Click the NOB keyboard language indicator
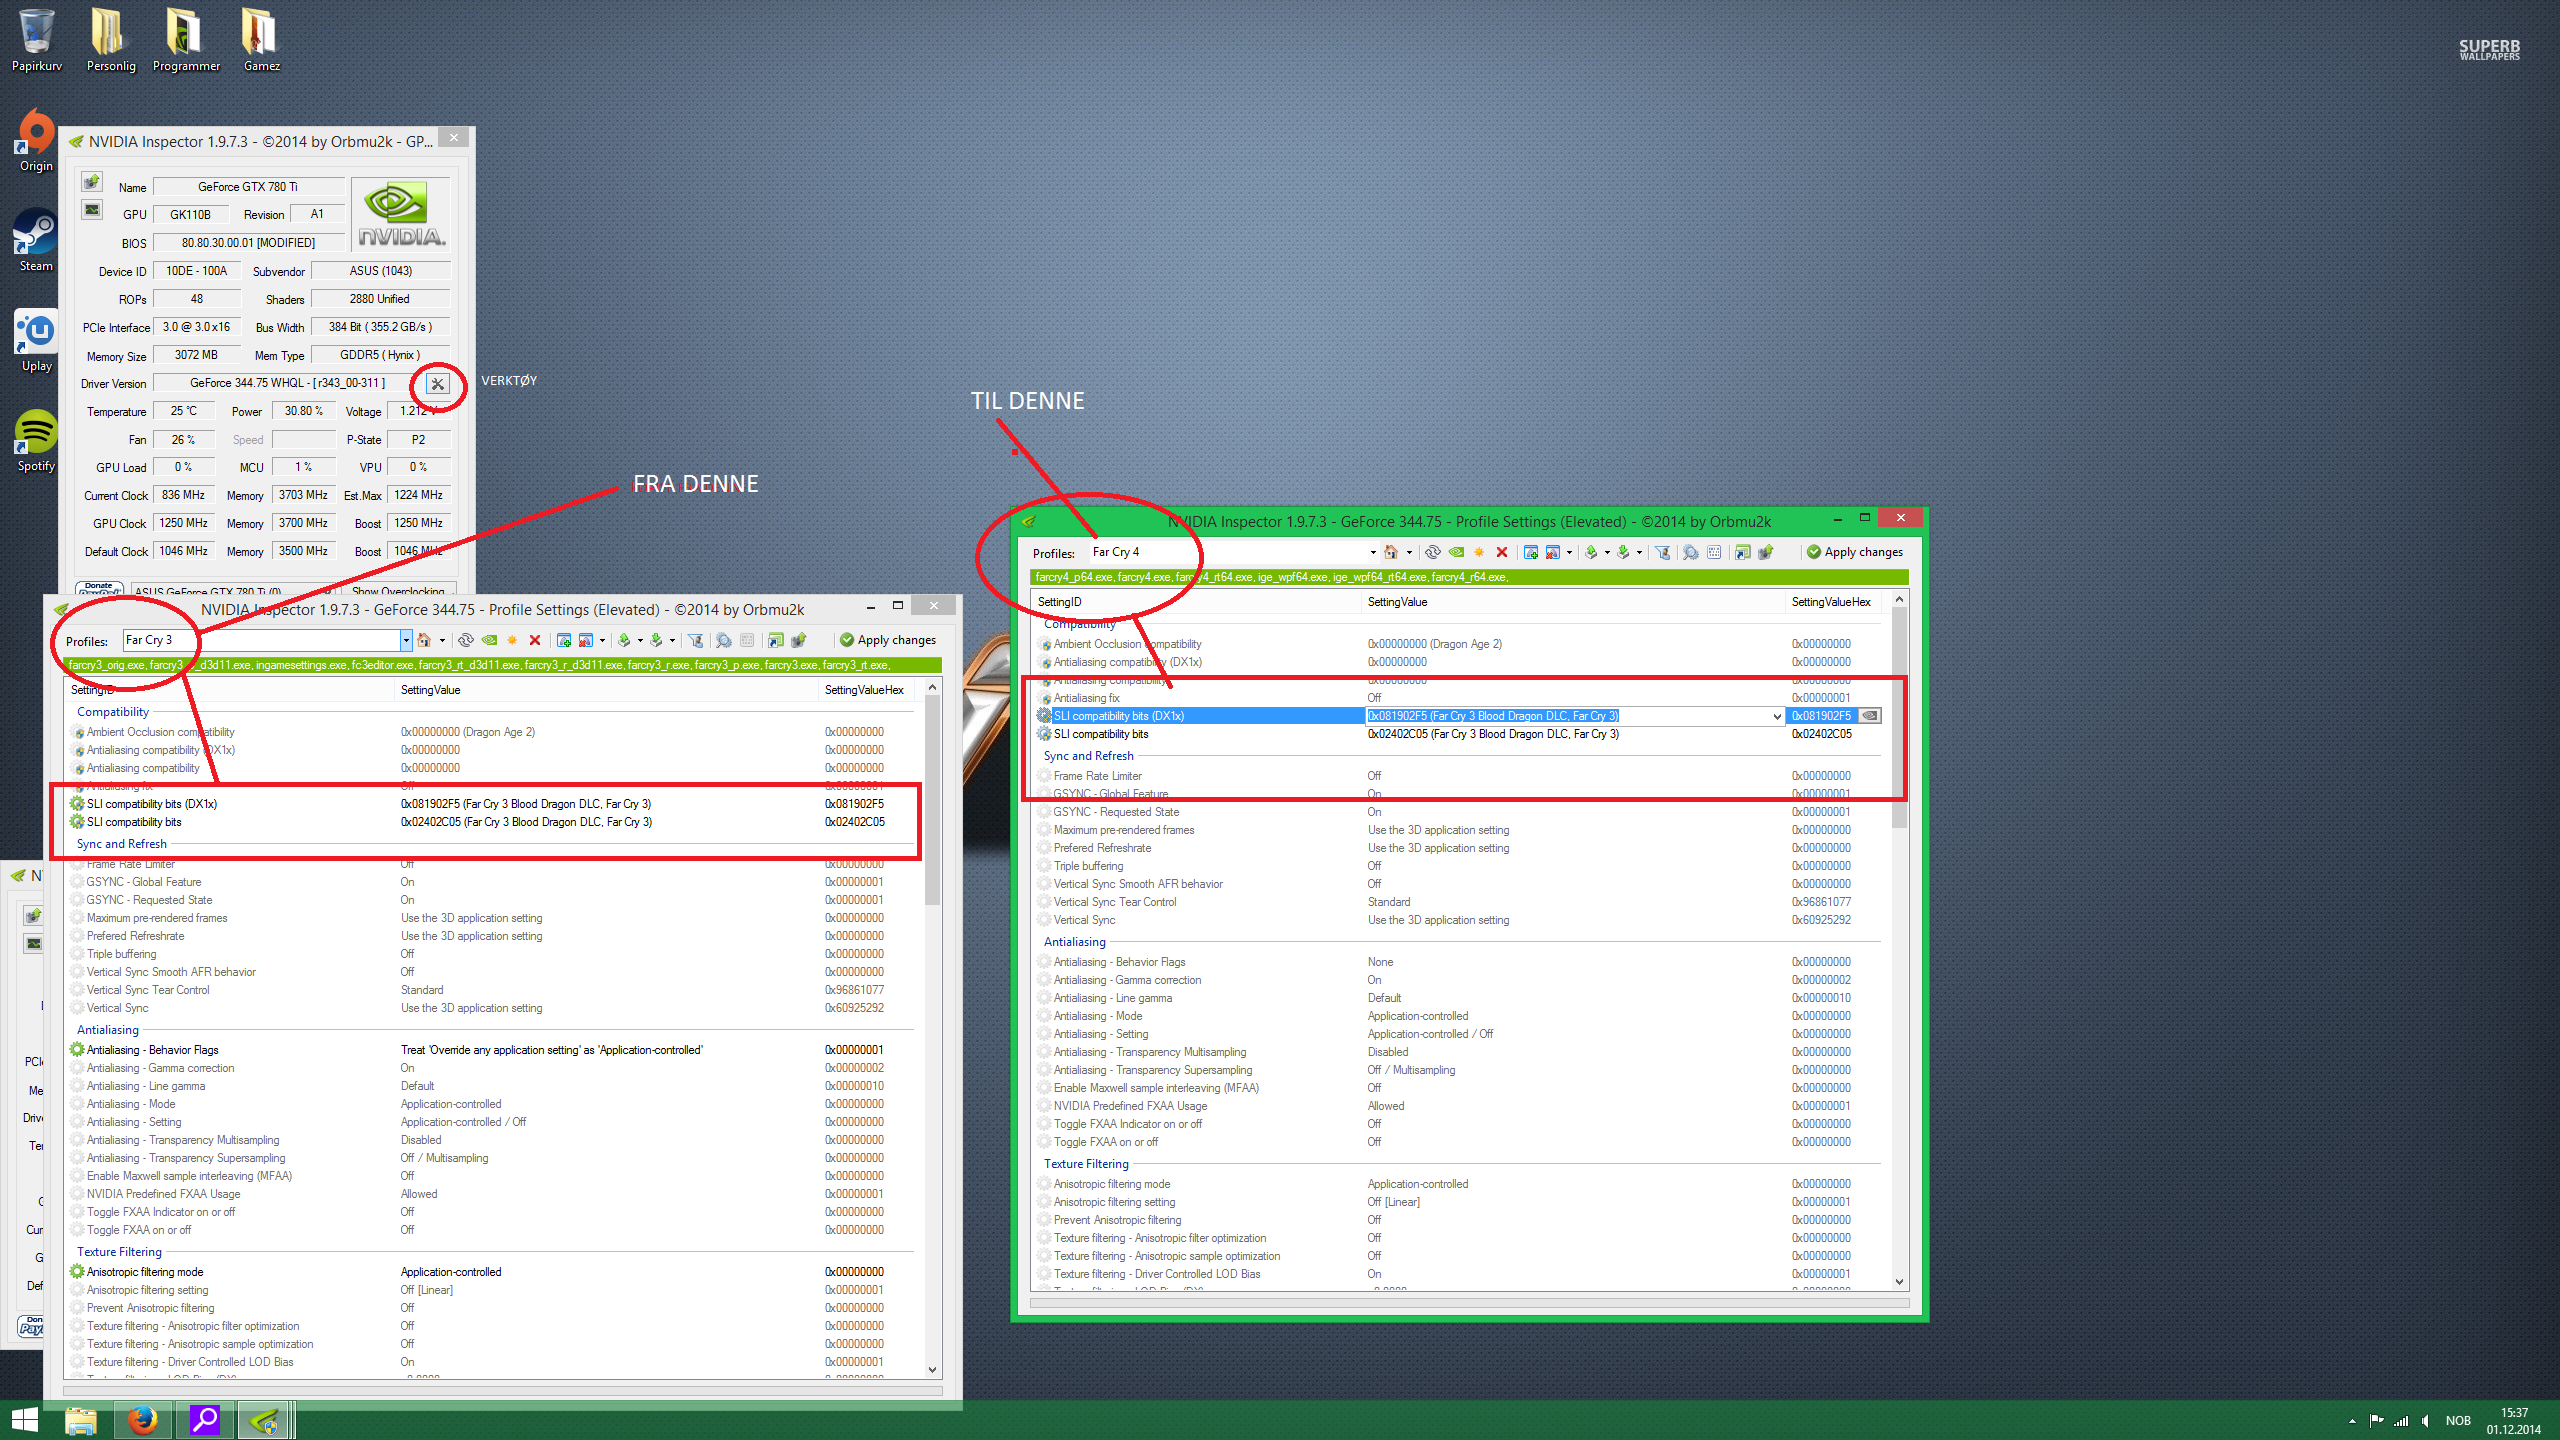Viewport: 2560px width, 1440px height. tap(2458, 1421)
